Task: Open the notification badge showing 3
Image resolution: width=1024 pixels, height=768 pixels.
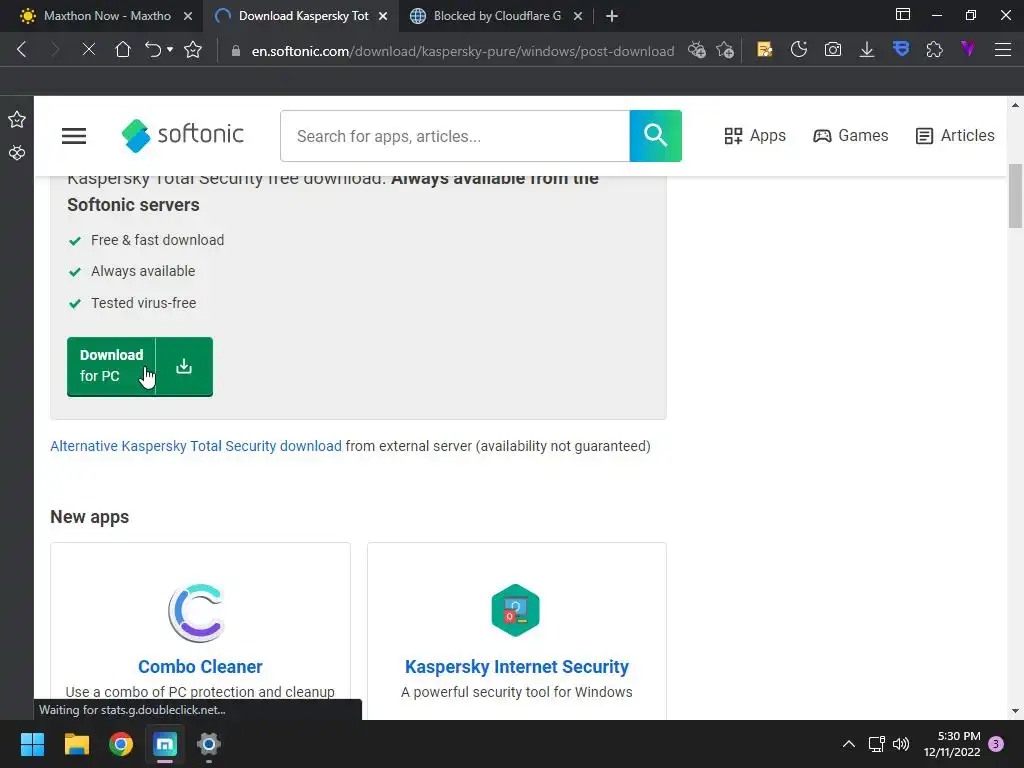Action: point(996,744)
